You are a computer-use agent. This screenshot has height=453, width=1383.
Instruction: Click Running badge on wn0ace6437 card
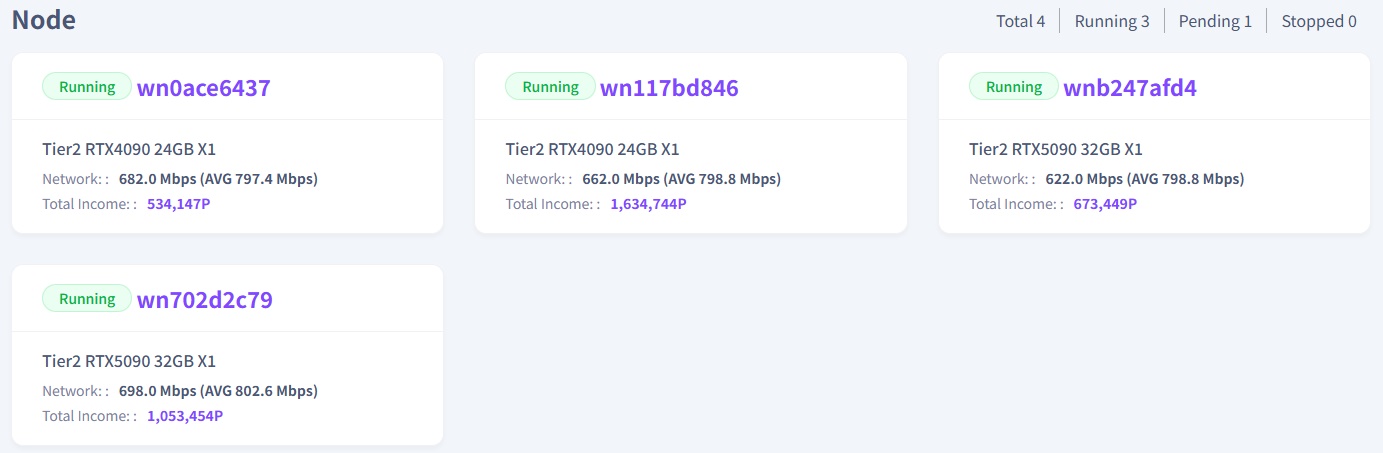87,87
